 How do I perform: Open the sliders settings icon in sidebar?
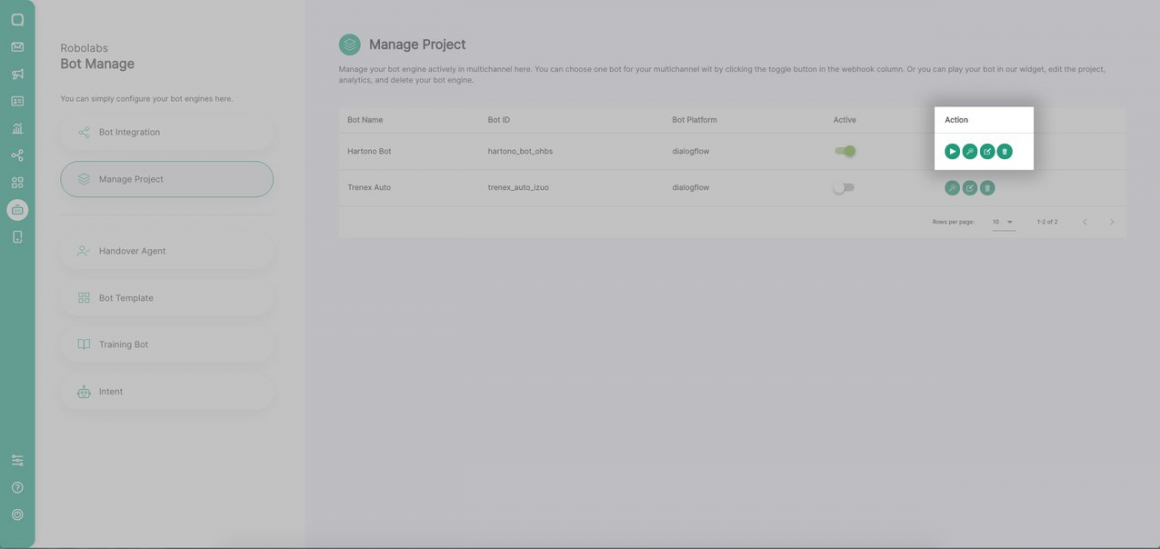coord(17,460)
